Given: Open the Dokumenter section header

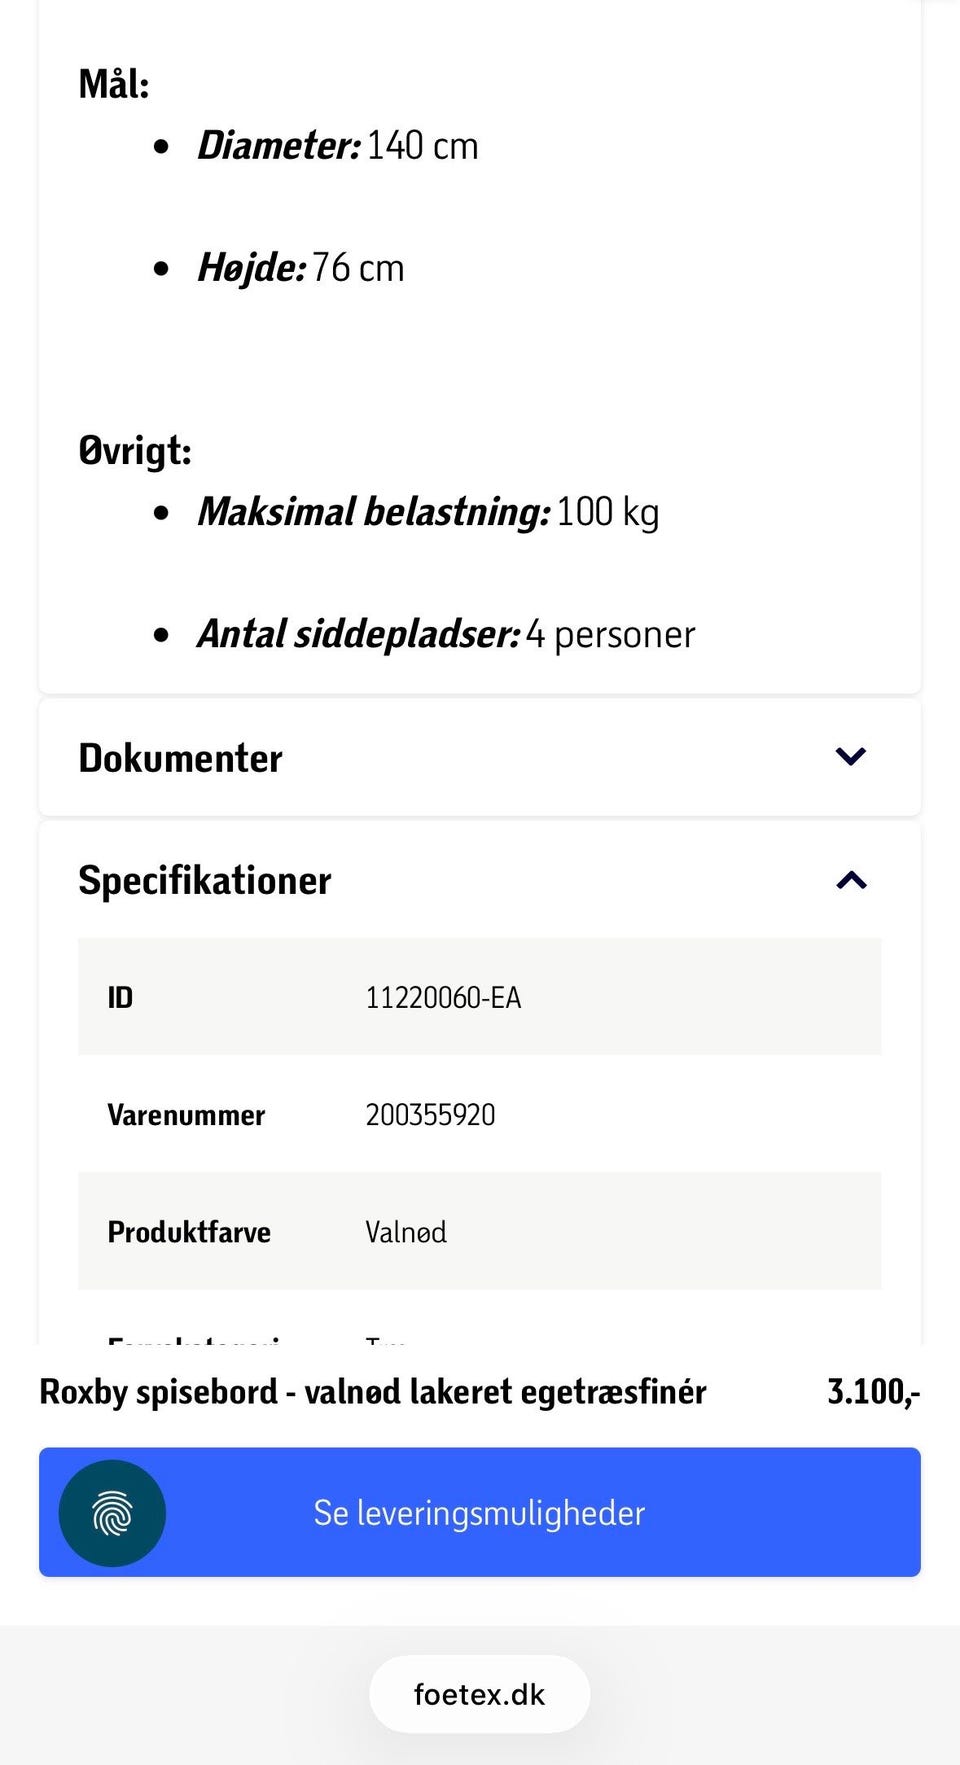Looking at the screenshot, I should point(480,758).
